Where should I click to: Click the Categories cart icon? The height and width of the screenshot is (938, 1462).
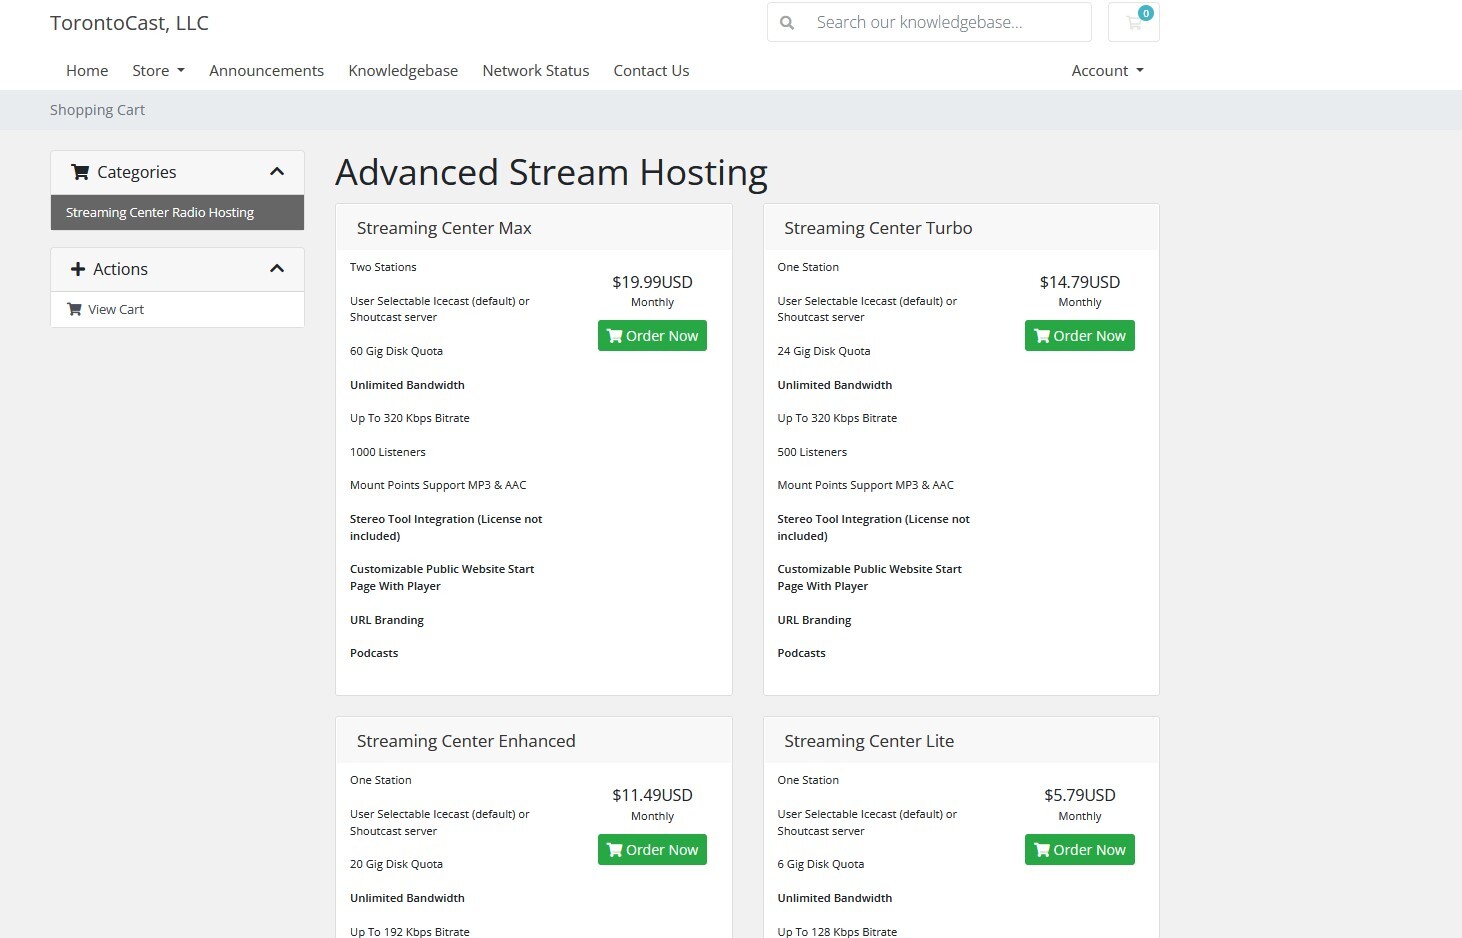pos(80,172)
